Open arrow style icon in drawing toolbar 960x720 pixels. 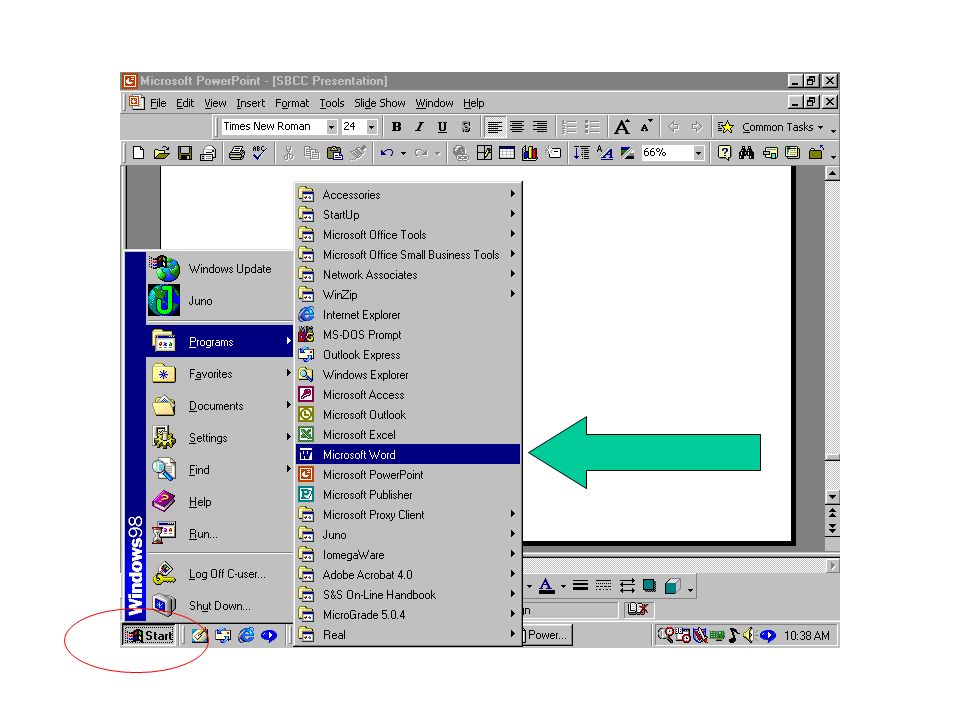pyautogui.click(x=627, y=586)
